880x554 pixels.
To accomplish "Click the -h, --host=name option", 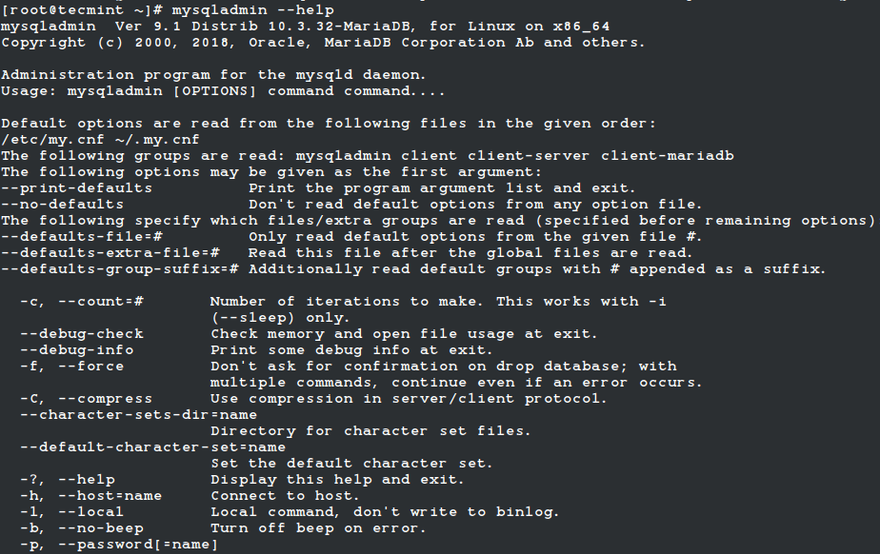I will pos(91,495).
